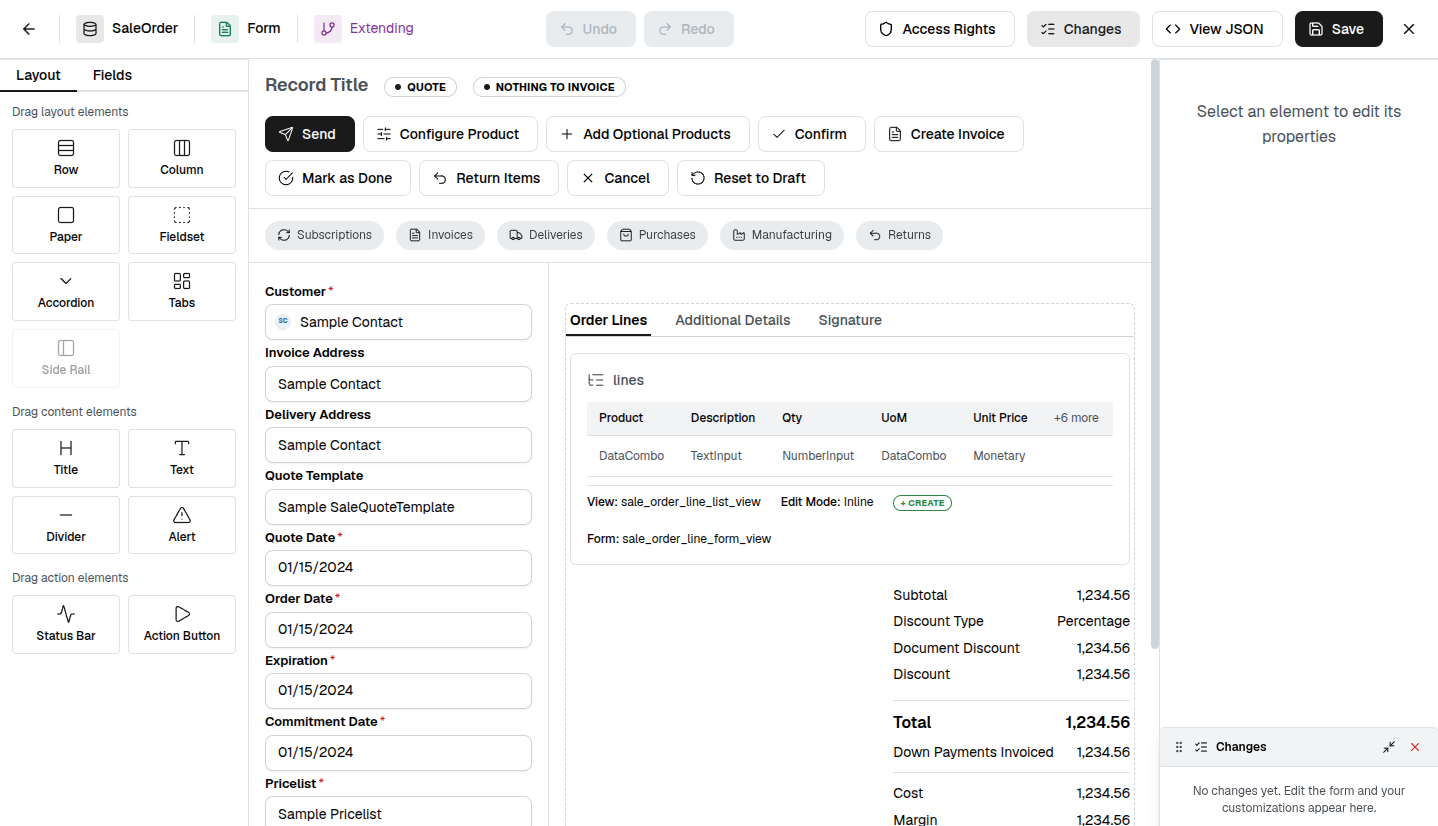Select the Customer field Sample Contact
Viewport: 1438px width, 826px height.
coord(398,322)
